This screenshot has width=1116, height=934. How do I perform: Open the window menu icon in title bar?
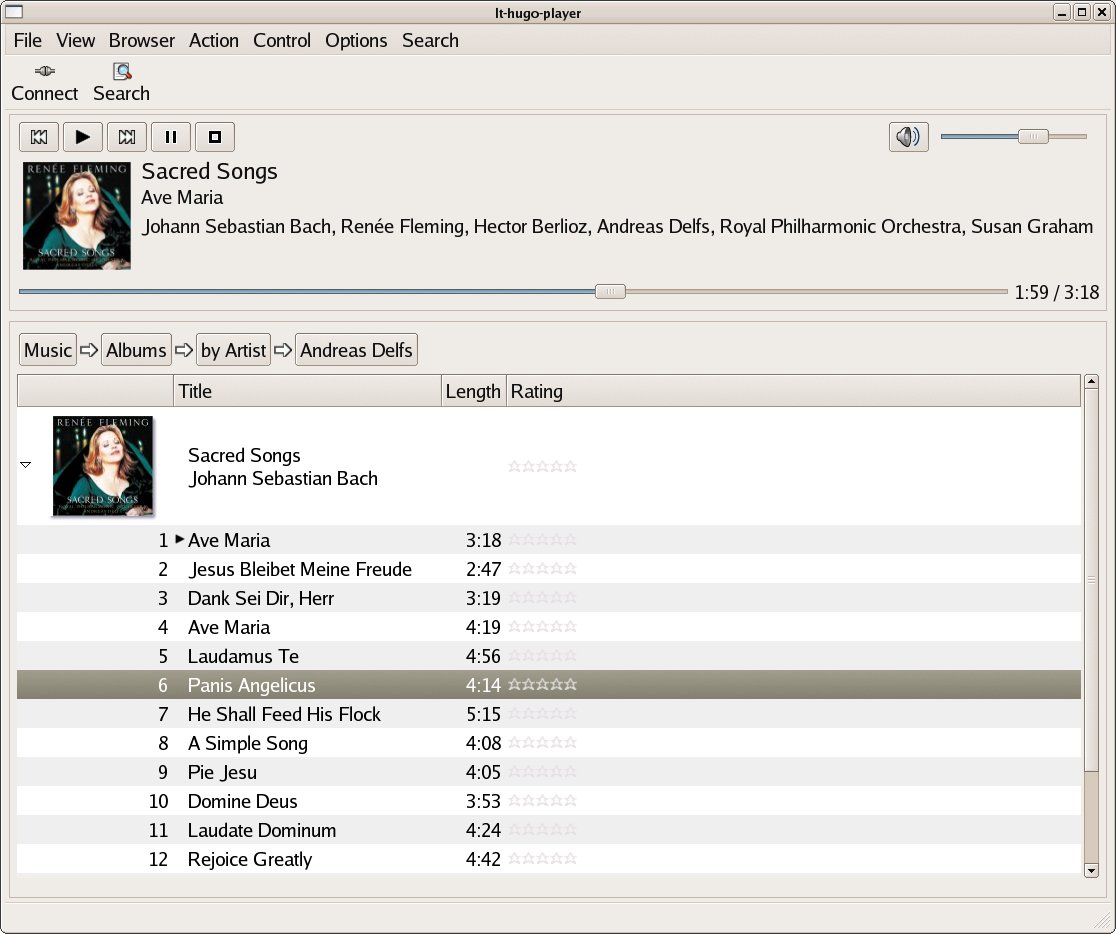pos(14,11)
